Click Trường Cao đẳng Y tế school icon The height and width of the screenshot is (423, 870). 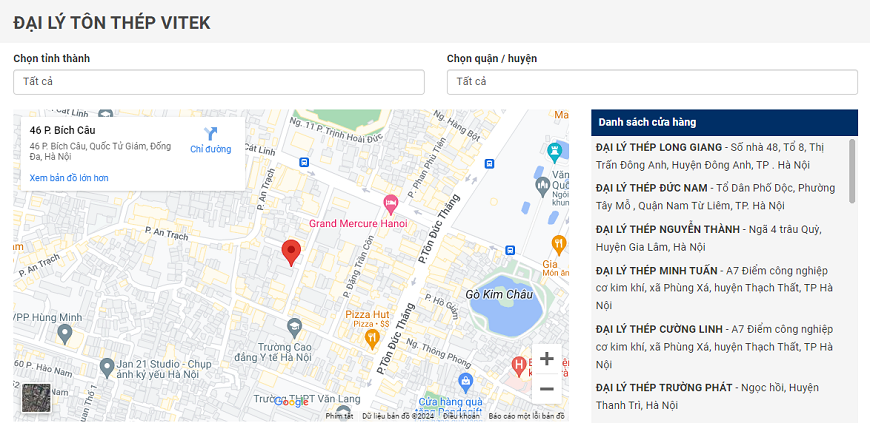[294, 328]
